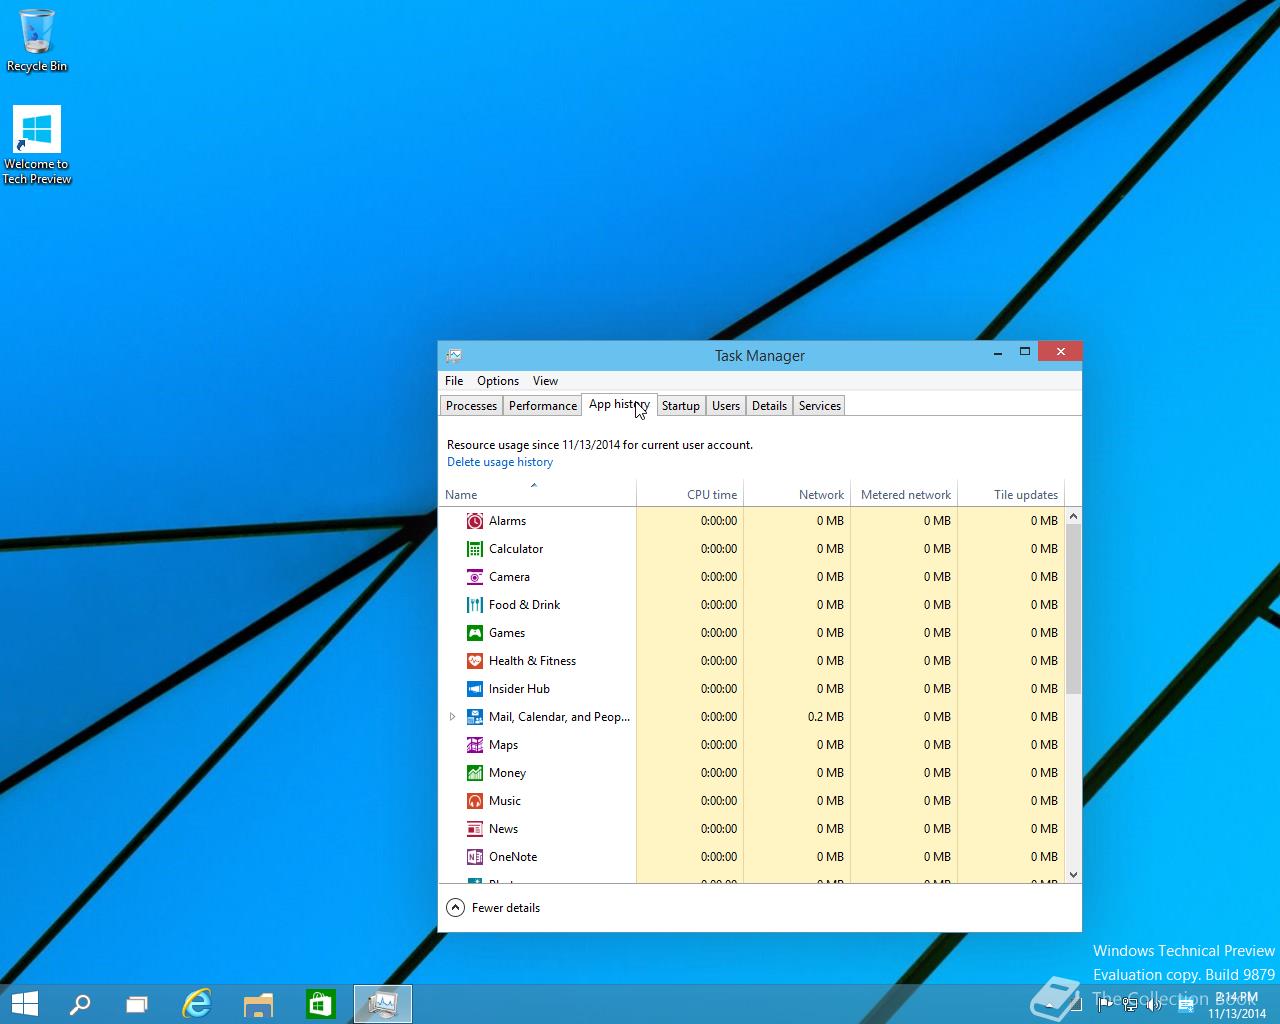
Task: Open the Start menu button
Action: click(24, 1003)
